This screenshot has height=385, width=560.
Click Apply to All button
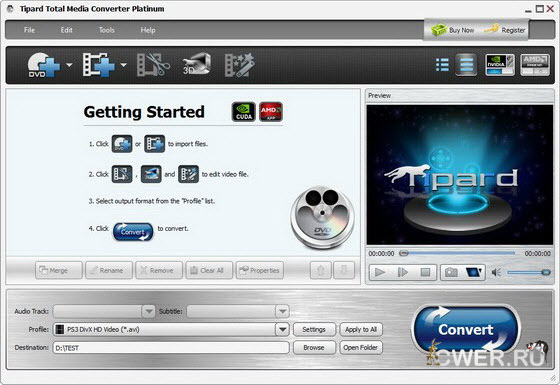pyautogui.click(x=361, y=329)
